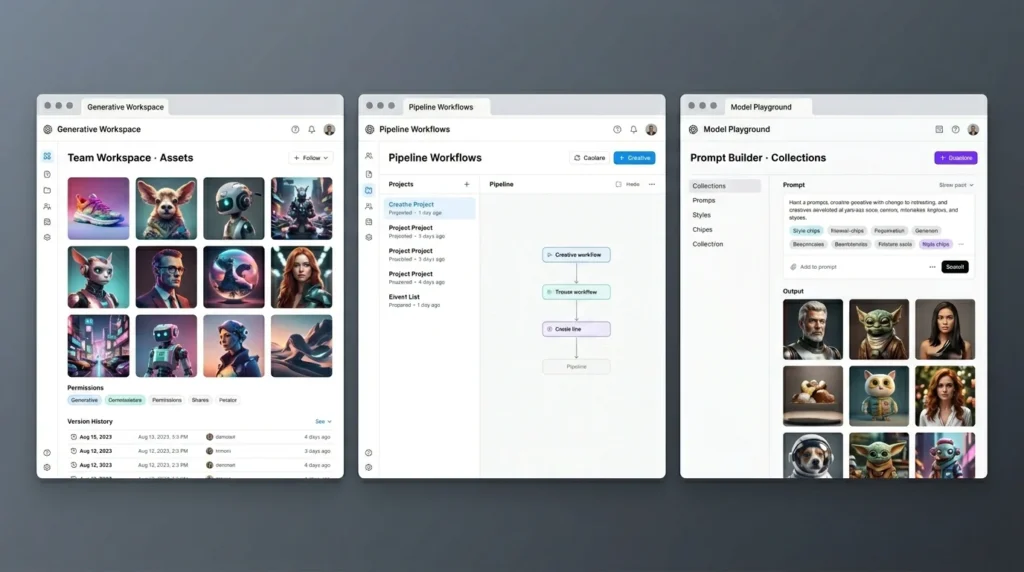
Task: Open notifications bell in Pipeline Workflows window
Action: 633,129
